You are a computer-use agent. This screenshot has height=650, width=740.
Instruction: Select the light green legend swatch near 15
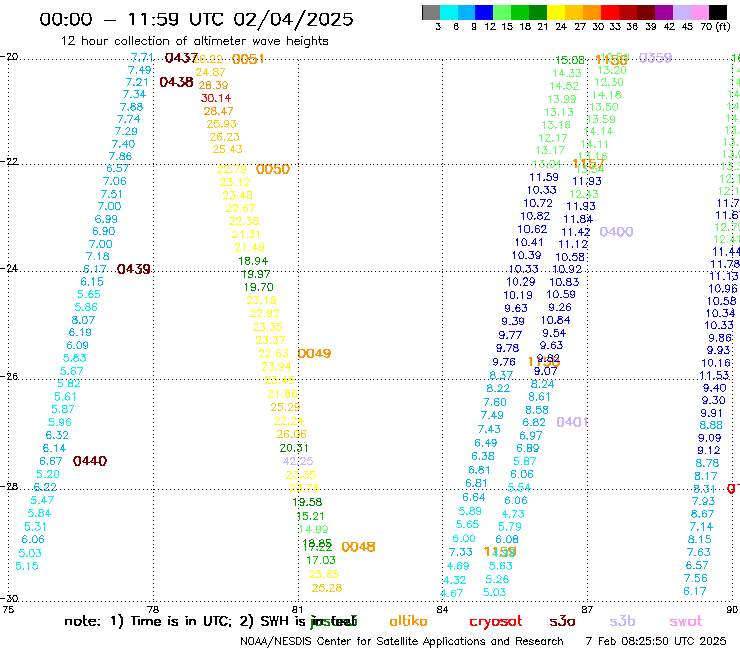pyautogui.click(x=502, y=12)
